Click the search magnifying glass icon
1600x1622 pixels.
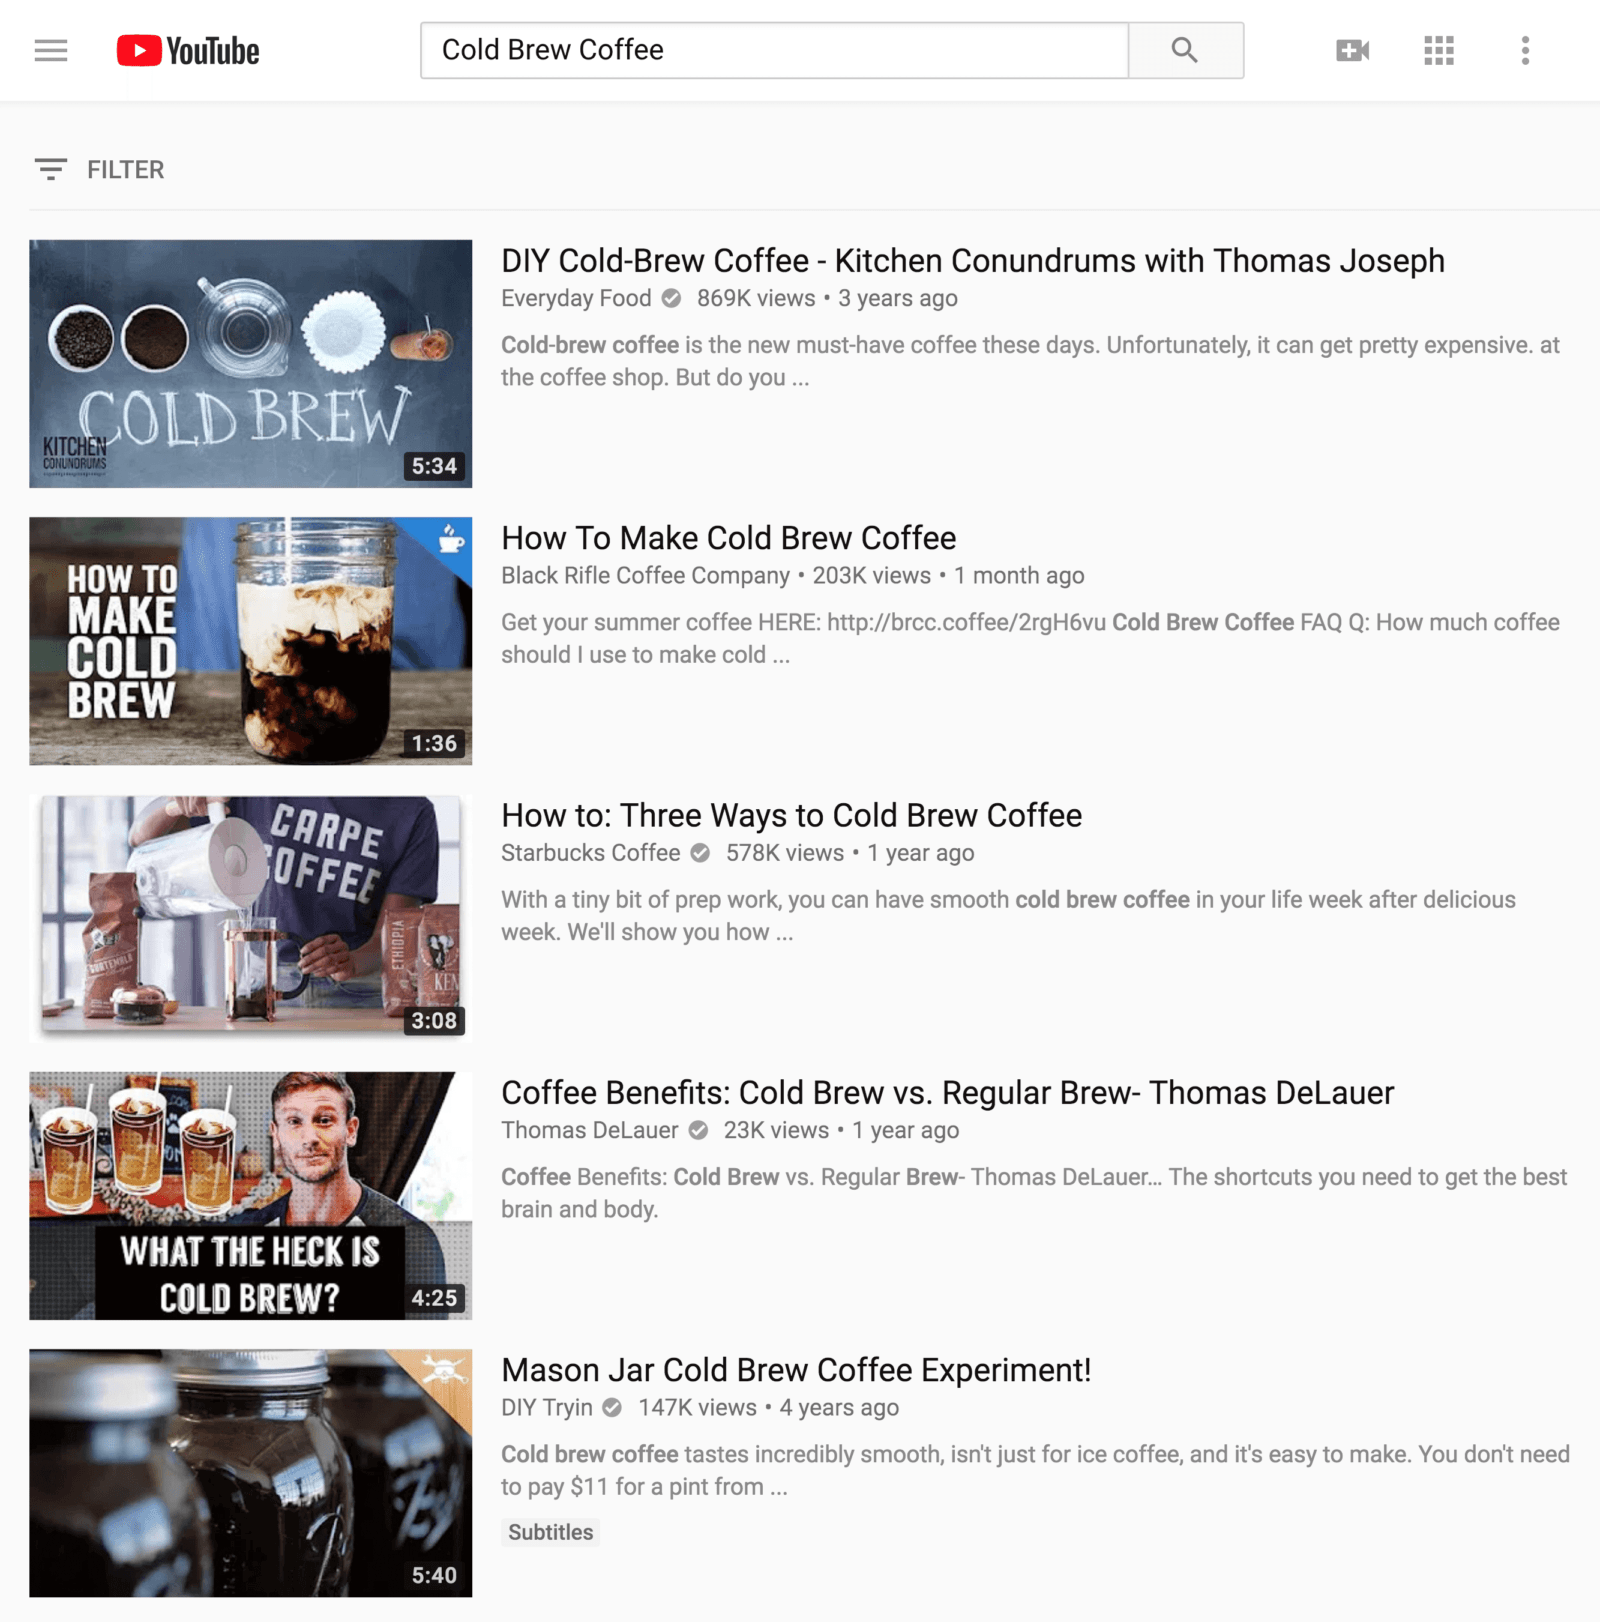click(1185, 49)
